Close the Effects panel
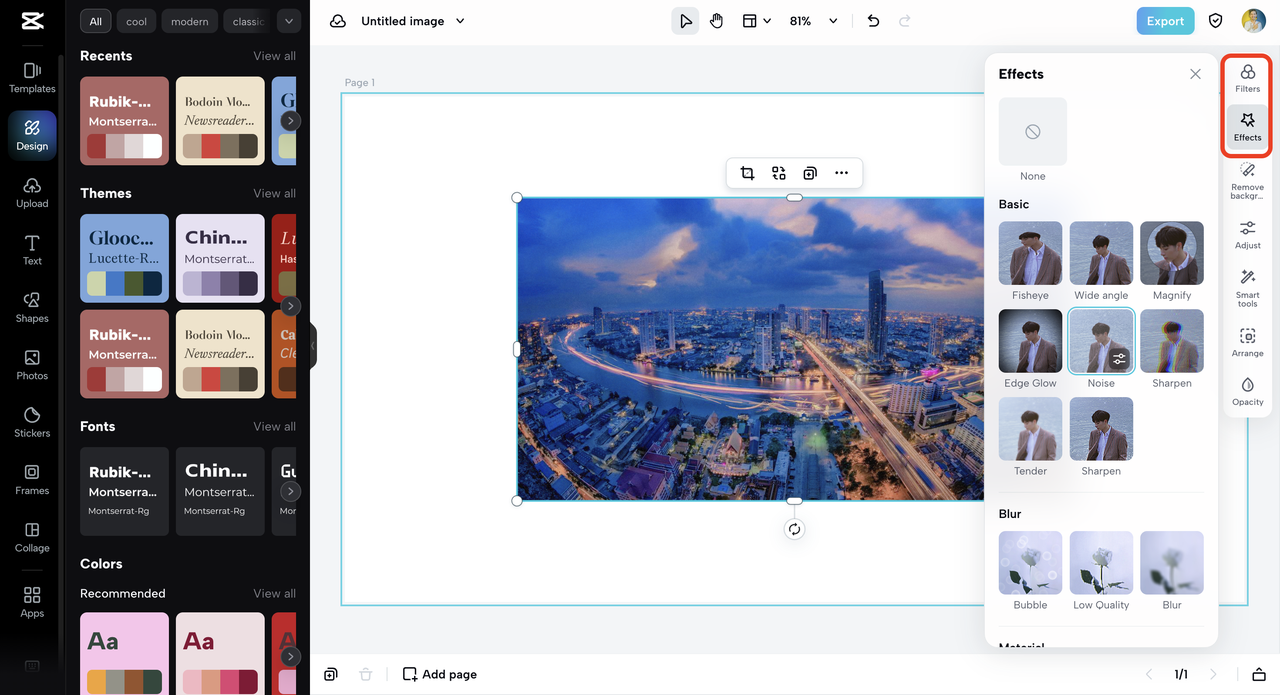The width and height of the screenshot is (1280, 695). click(1195, 74)
